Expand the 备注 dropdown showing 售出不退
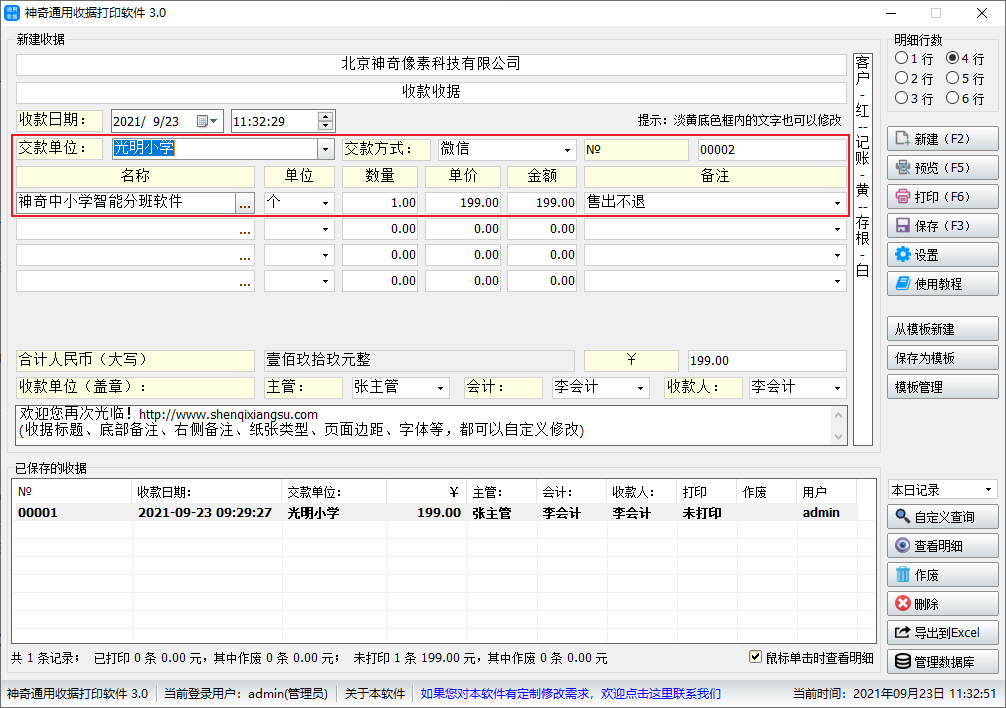The height and width of the screenshot is (708, 1006). (x=837, y=203)
